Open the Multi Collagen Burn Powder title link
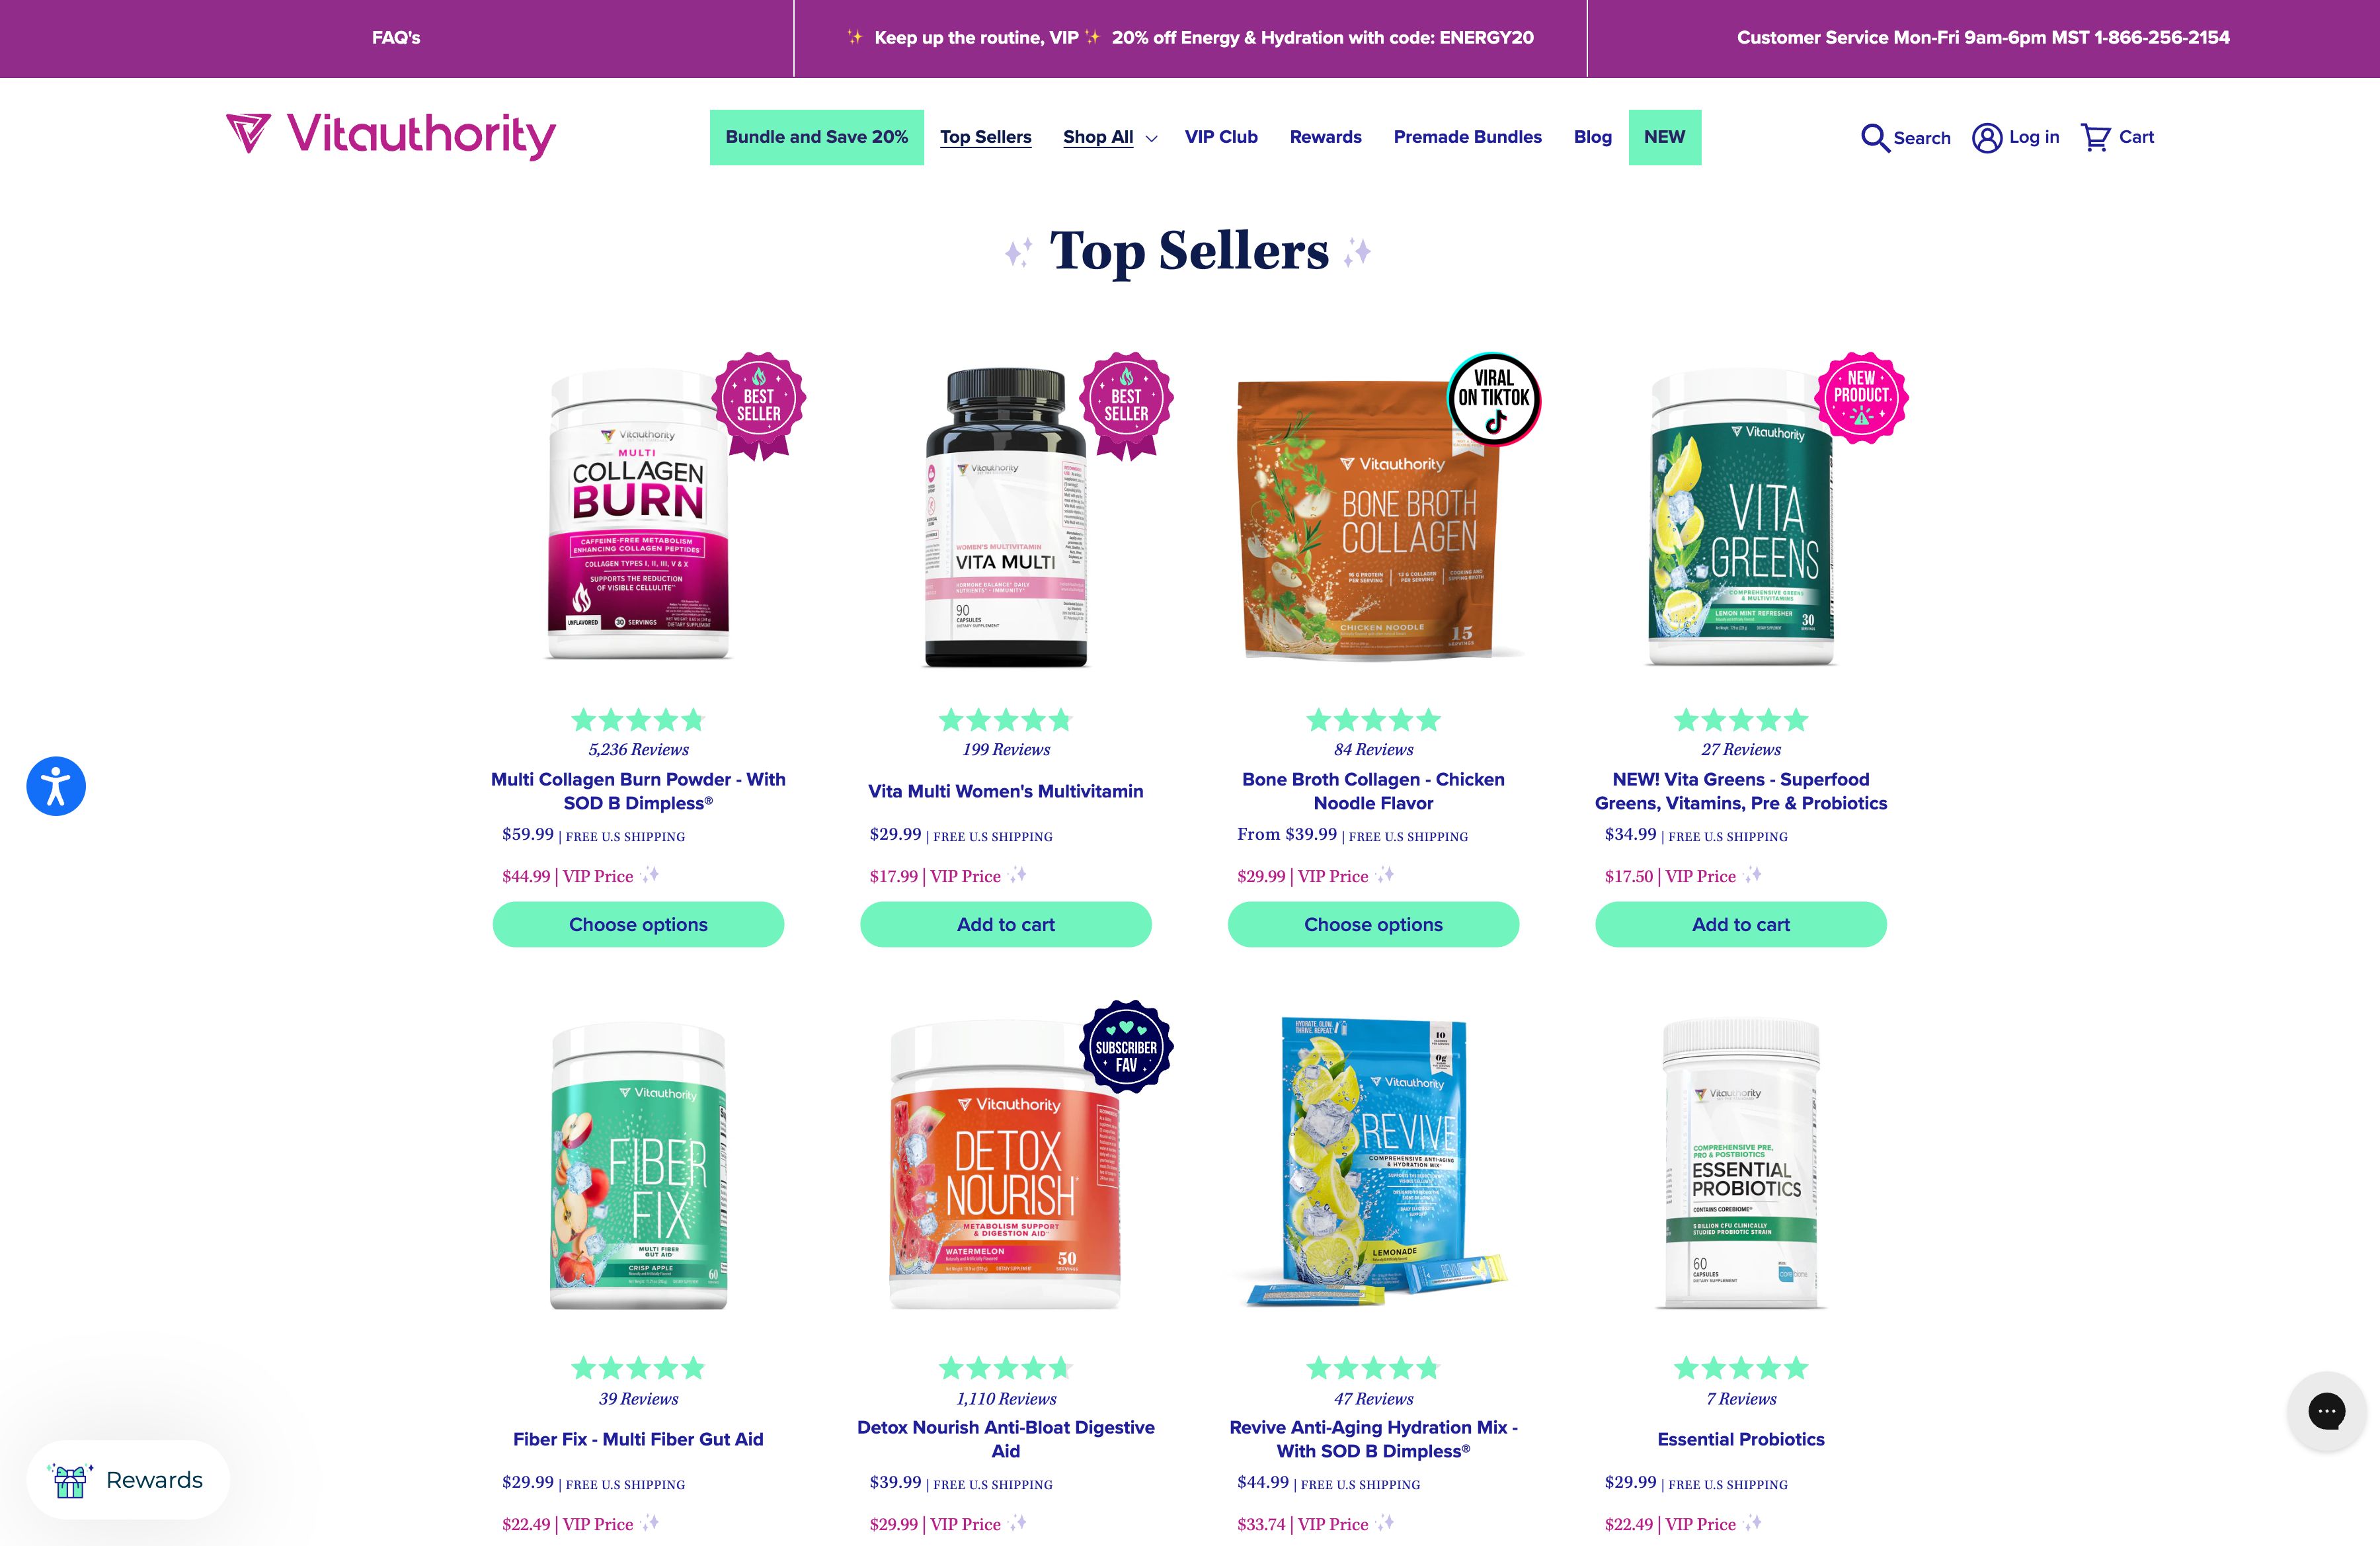2380x1546 pixels. [x=638, y=791]
